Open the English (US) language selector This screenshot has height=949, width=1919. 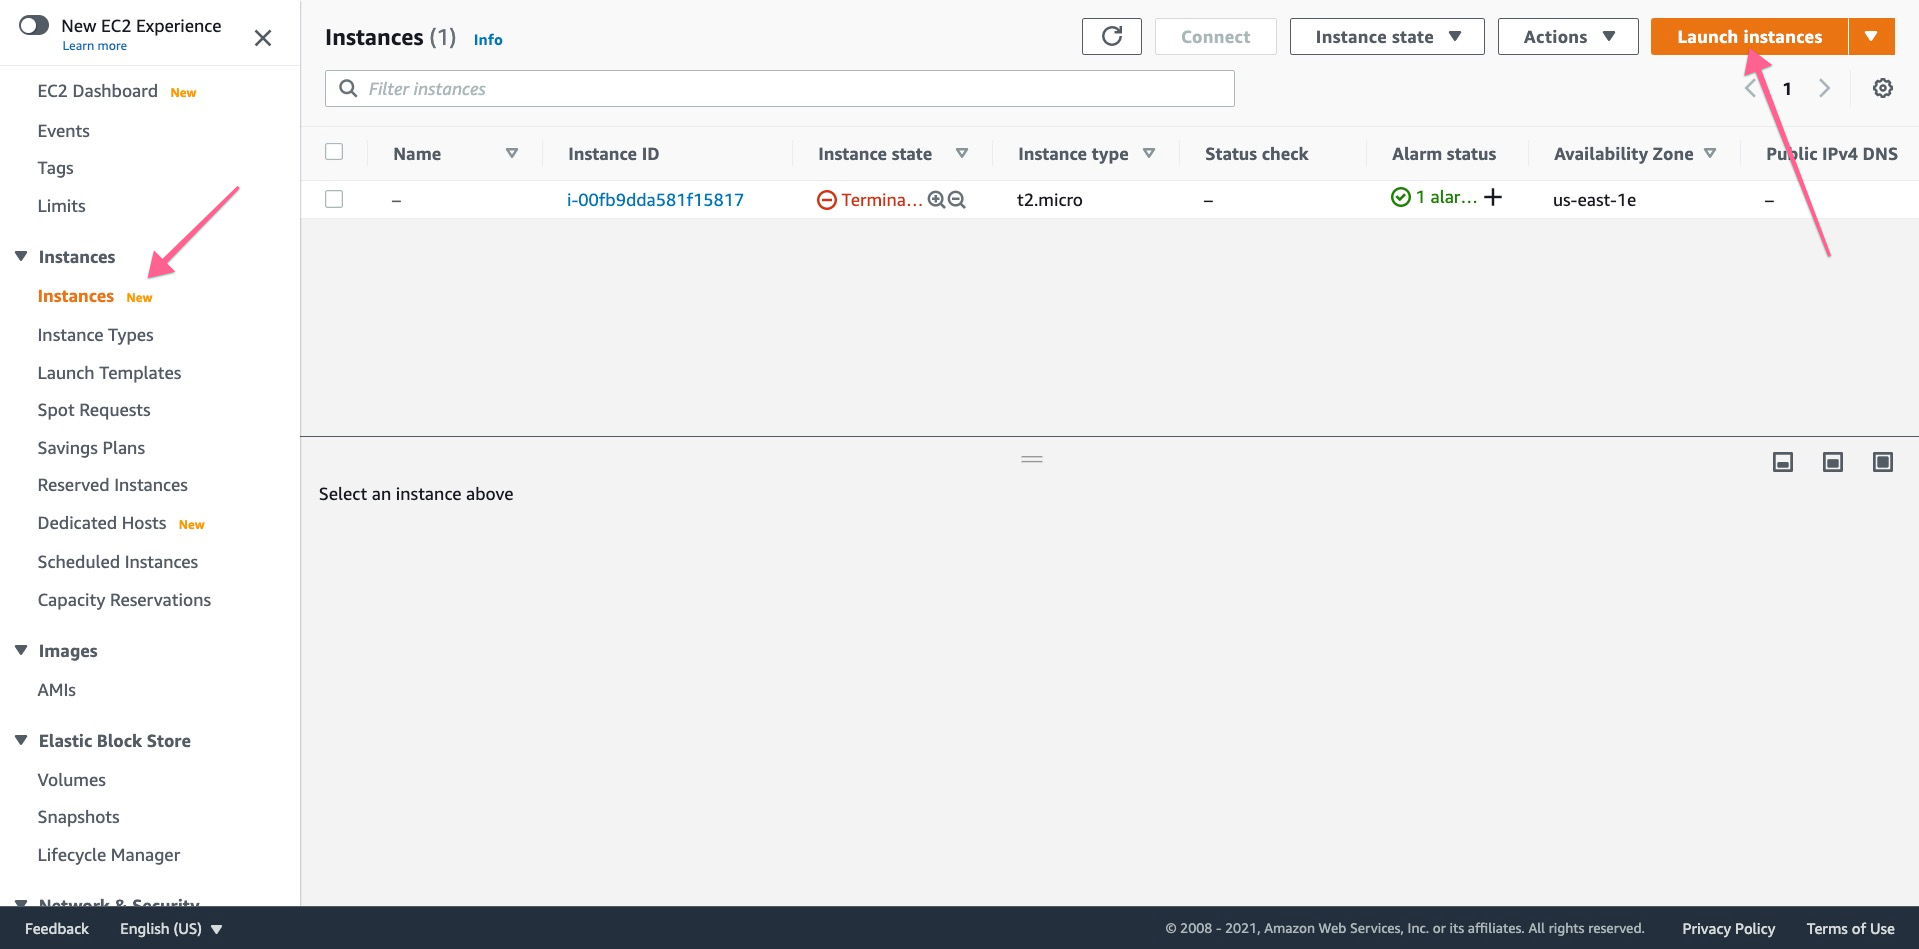click(171, 929)
